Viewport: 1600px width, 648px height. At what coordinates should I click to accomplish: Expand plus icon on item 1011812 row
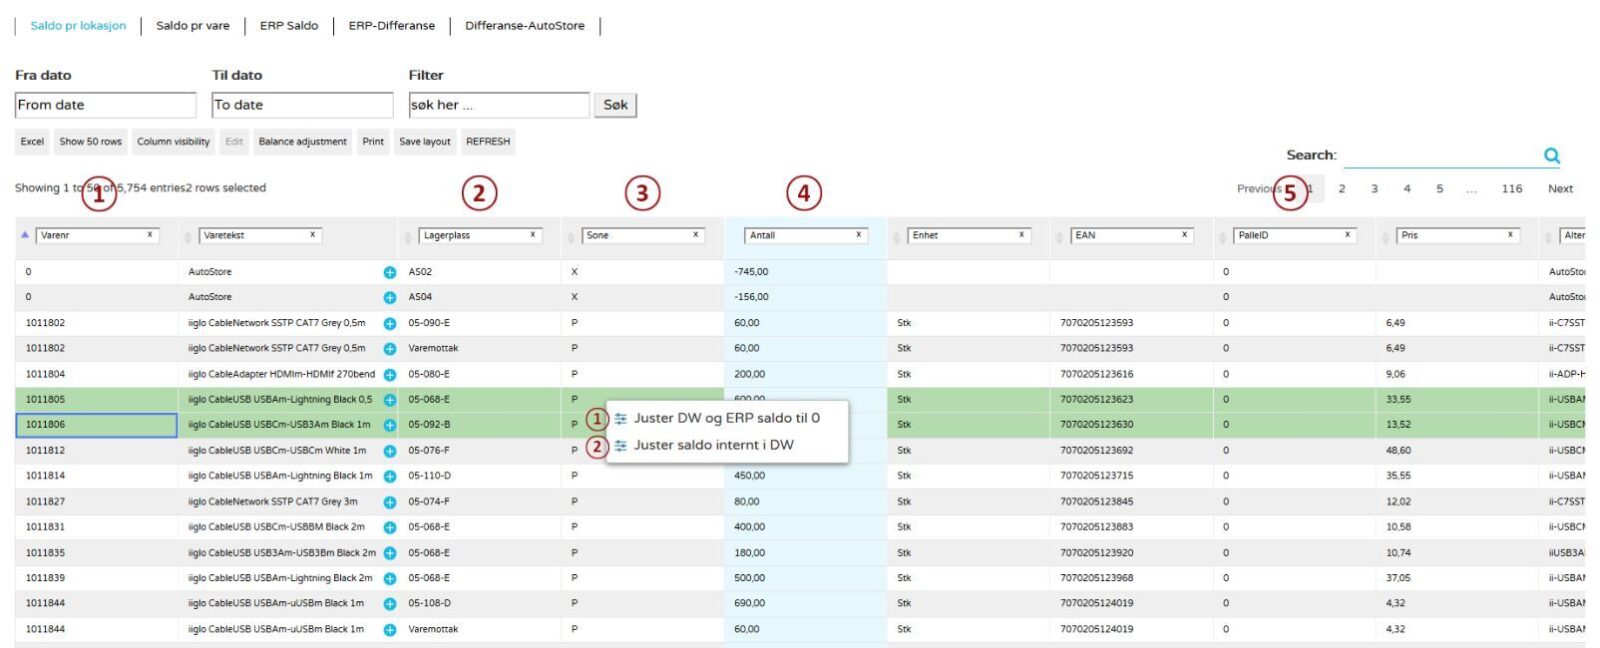coord(389,451)
